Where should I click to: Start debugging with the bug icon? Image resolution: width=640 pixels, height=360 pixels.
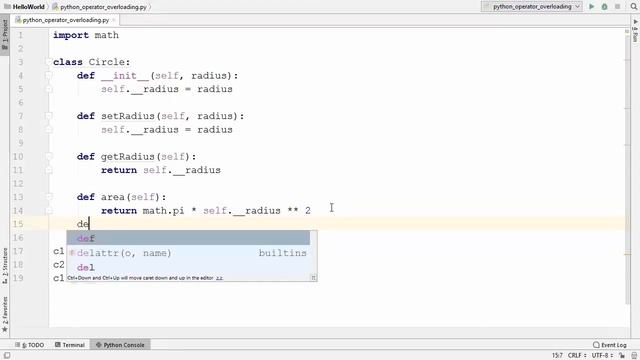point(604,7)
